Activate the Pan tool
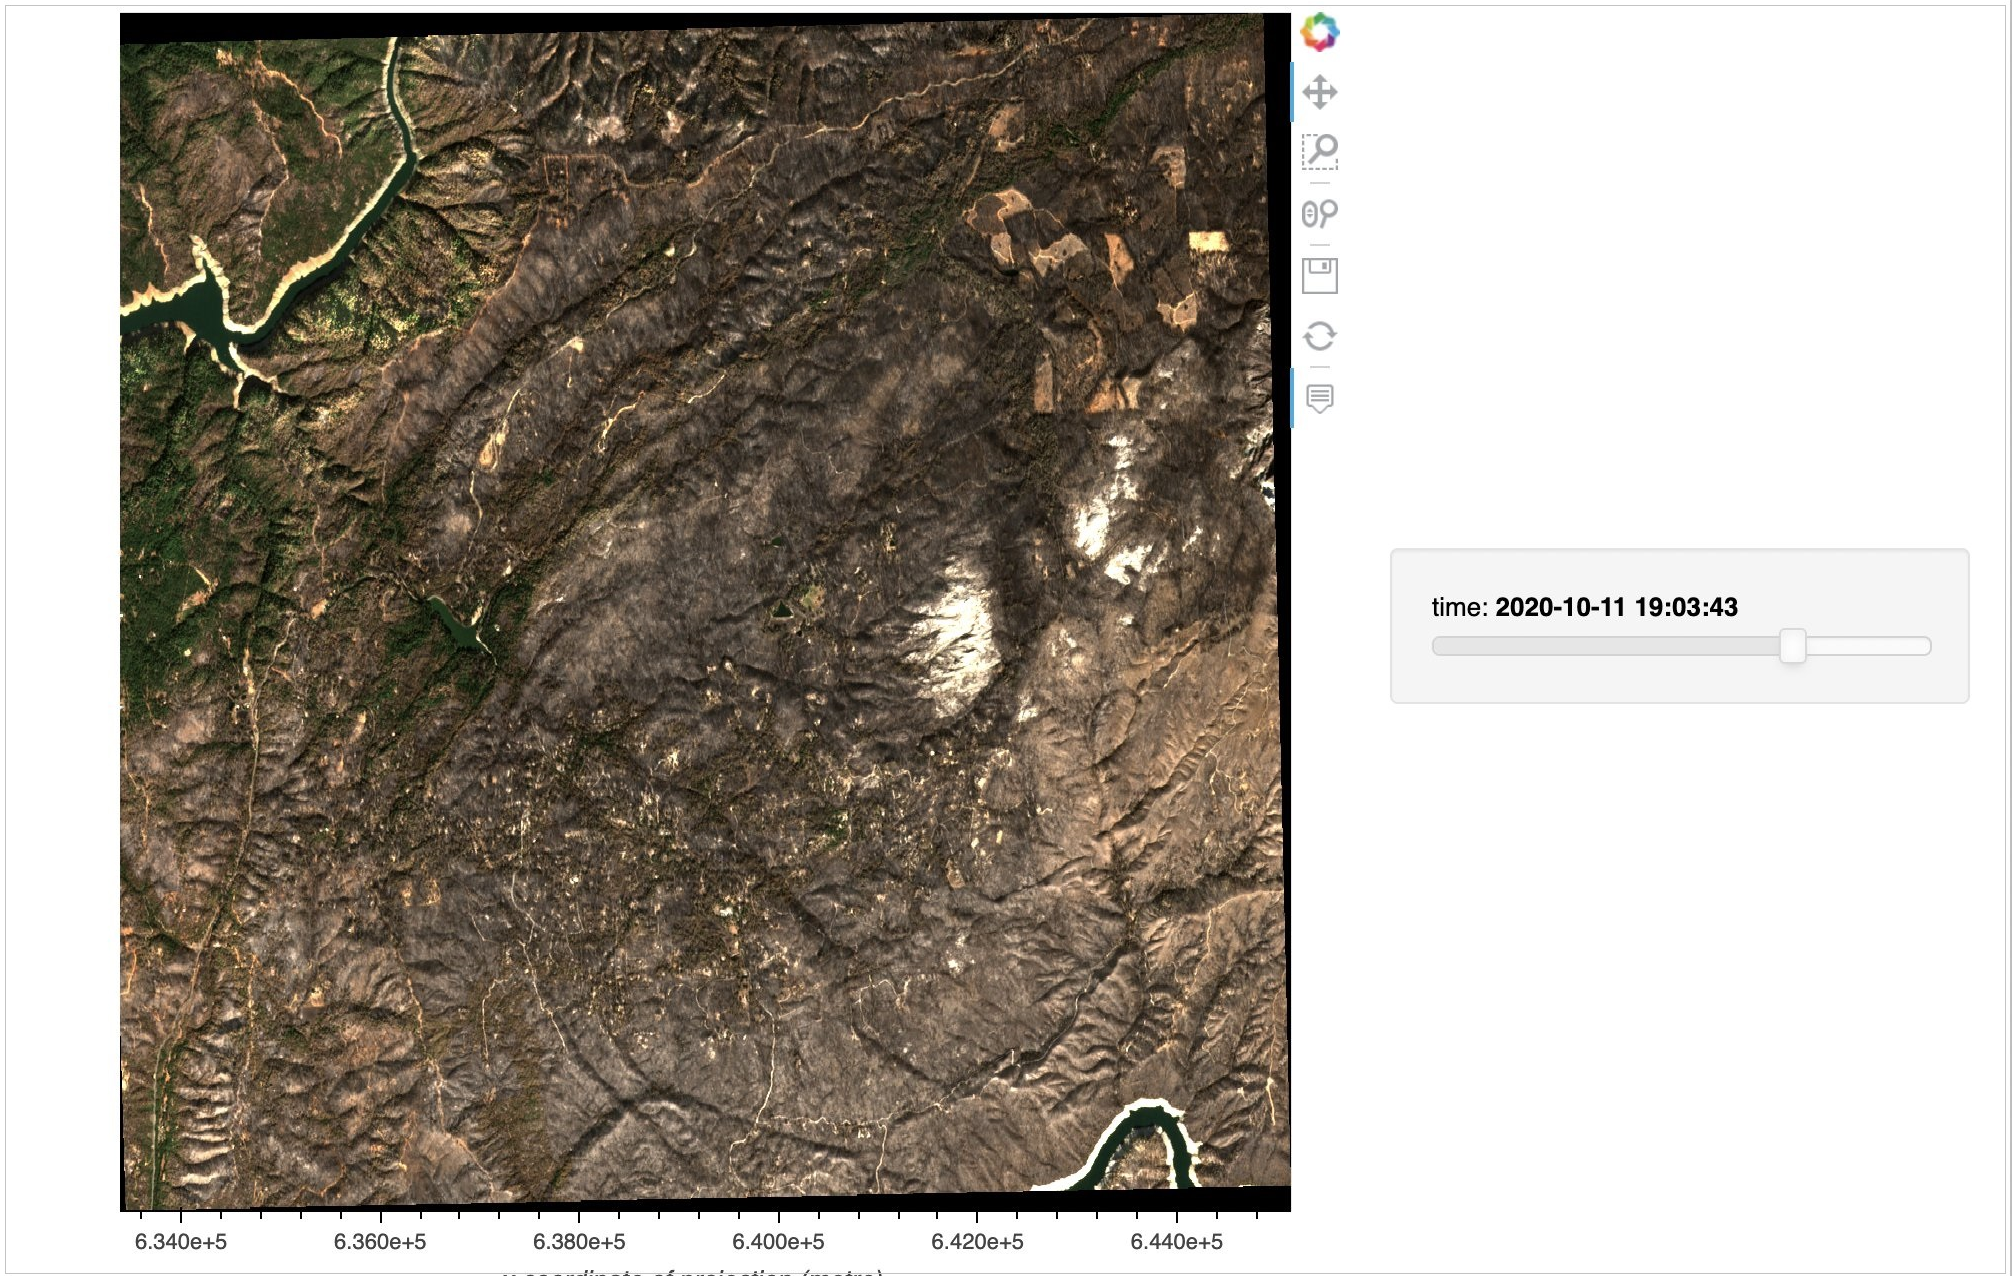The image size is (2012, 1276). click(1319, 92)
